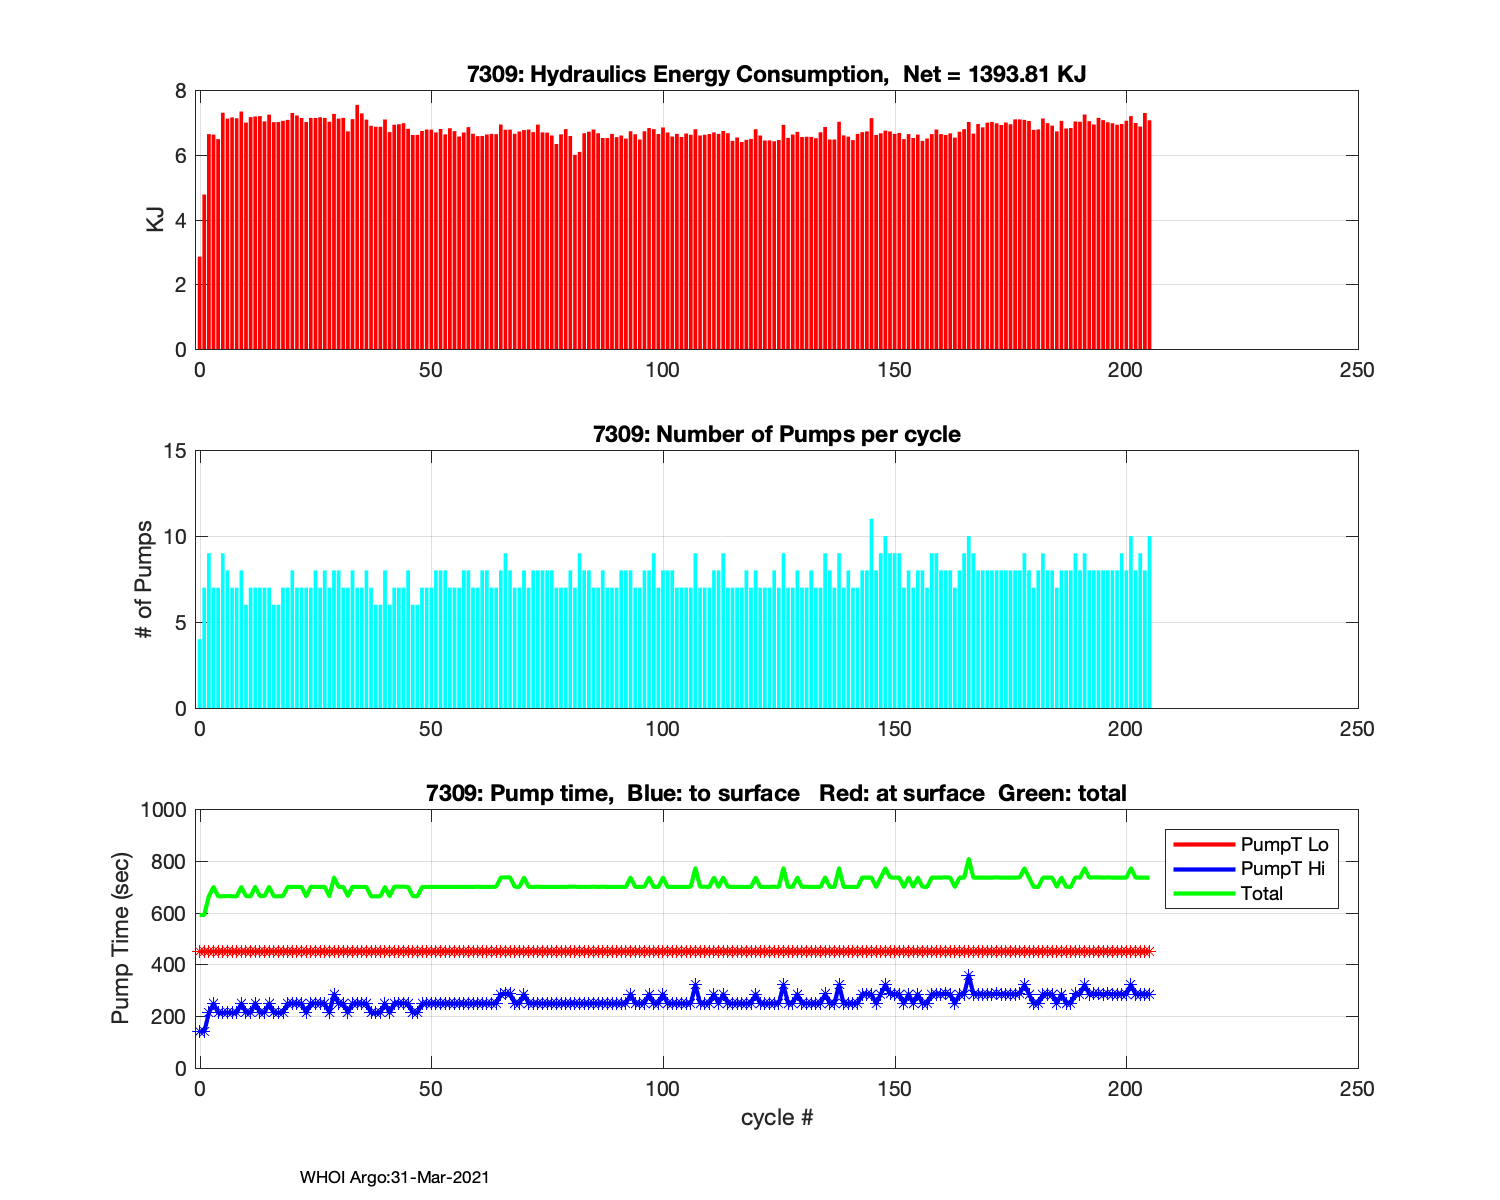Click the green line swatch in legend
This screenshot has width=1500, height=1200.
coord(1204,894)
